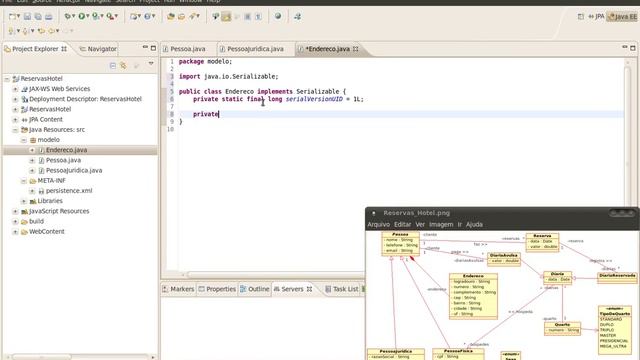Viewport: 640px width, 360px height.
Task: Click the Open Type package icon
Action: [171, 16]
